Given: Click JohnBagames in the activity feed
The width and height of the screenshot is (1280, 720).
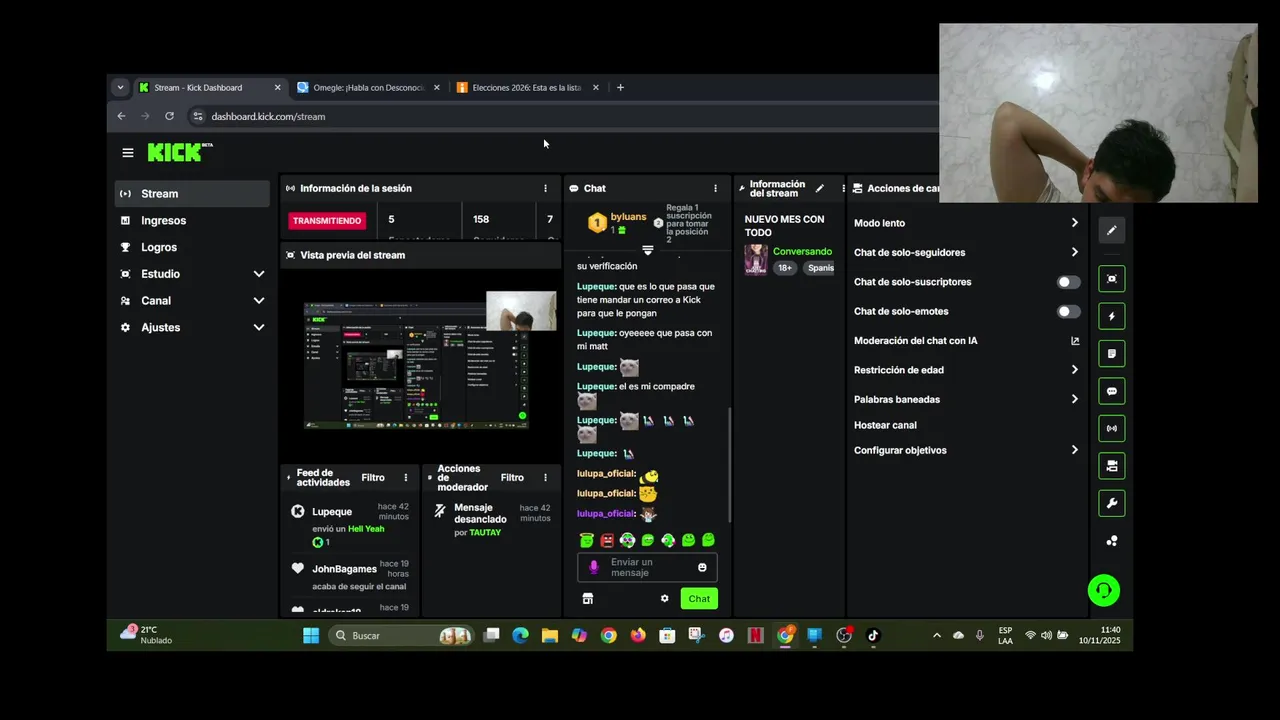Looking at the screenshot, I should (x=344, y=569).
